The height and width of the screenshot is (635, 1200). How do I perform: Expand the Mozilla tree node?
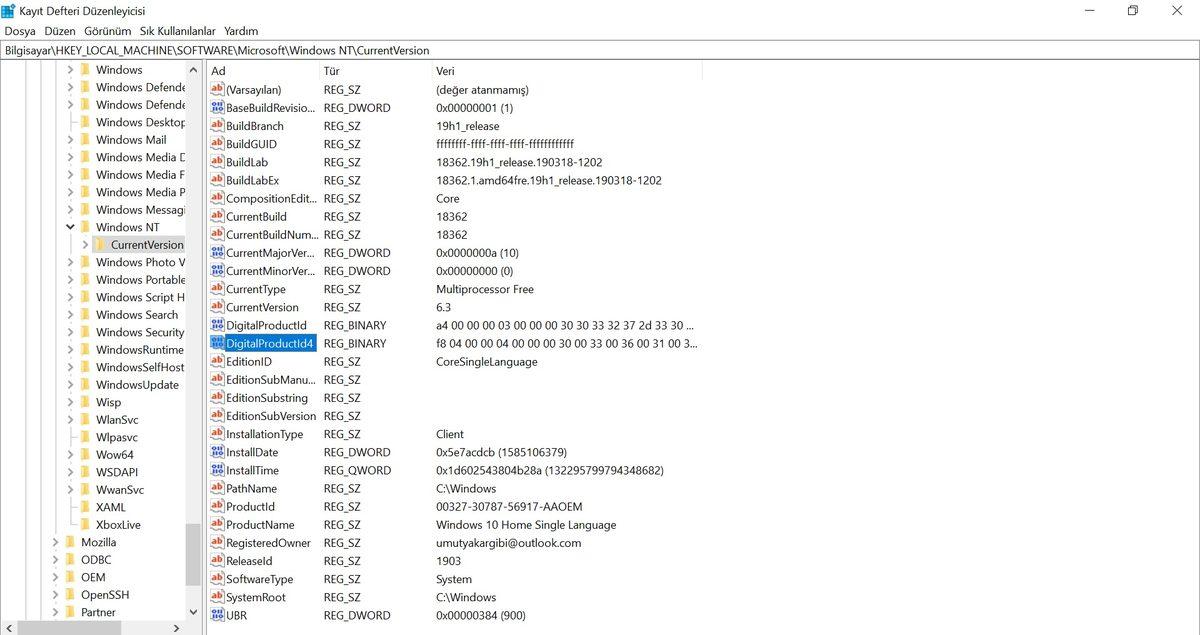[56, 541]
